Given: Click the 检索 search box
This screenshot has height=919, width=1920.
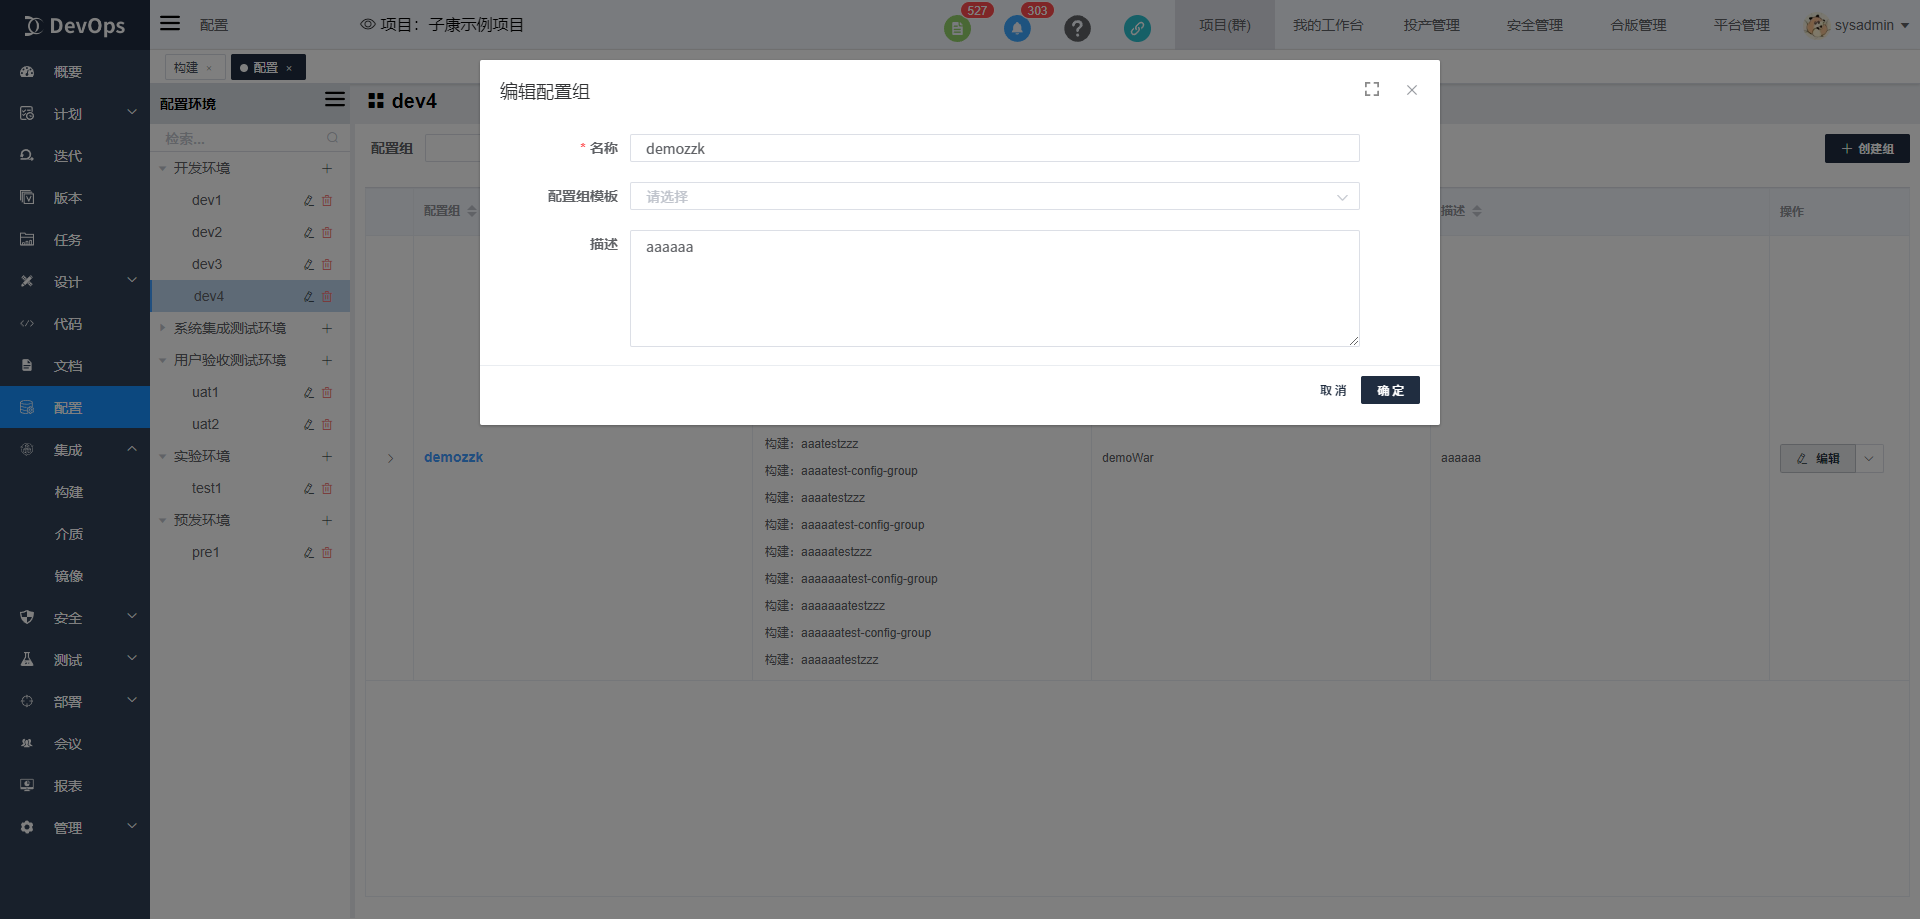Looking at the screenshot, I should 250,138.
